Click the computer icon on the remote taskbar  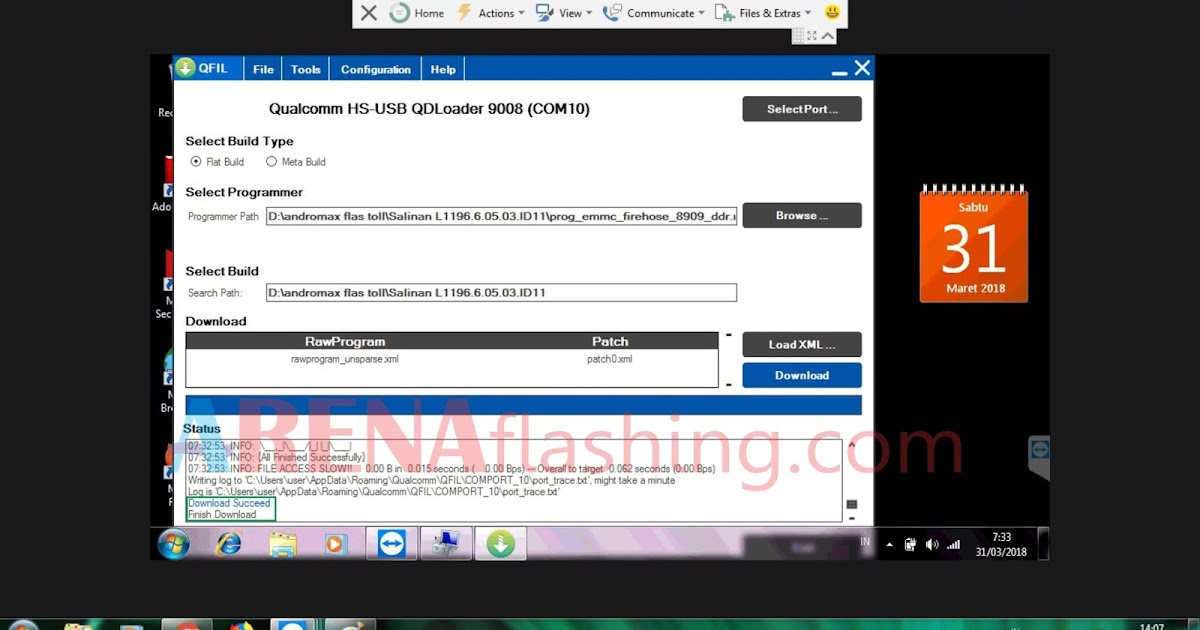coord(445,544)
